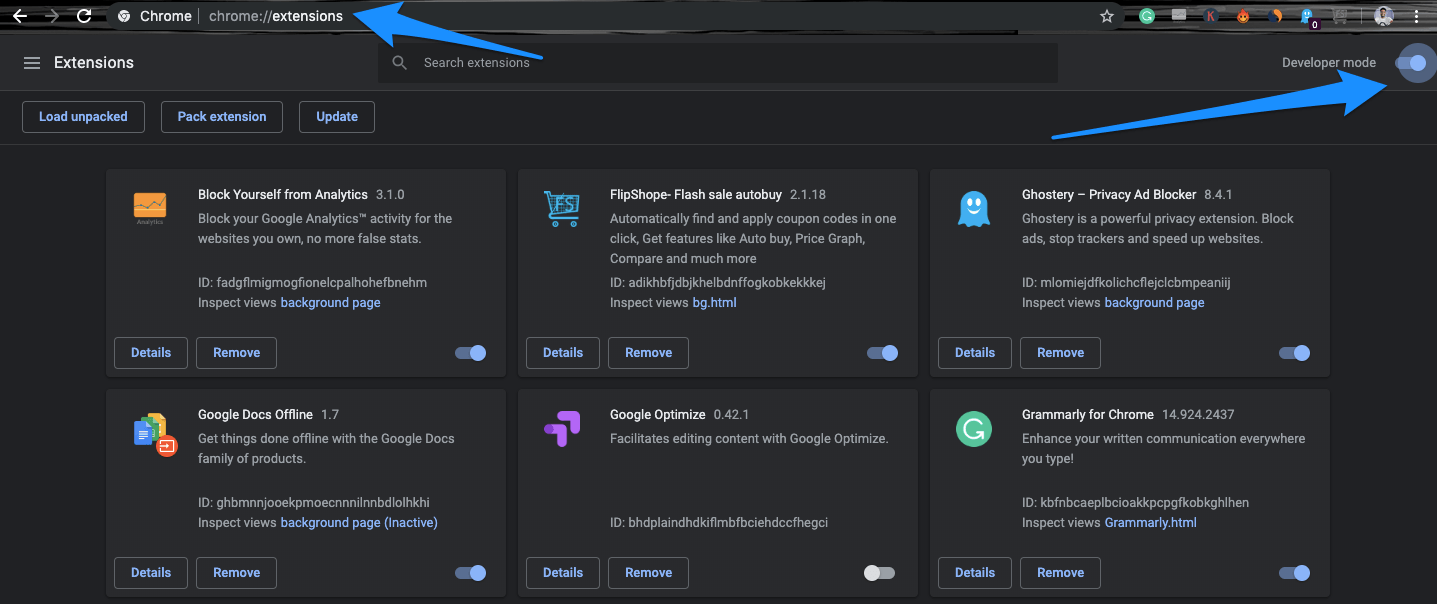Click the Extensions page title

click(94, 63)
